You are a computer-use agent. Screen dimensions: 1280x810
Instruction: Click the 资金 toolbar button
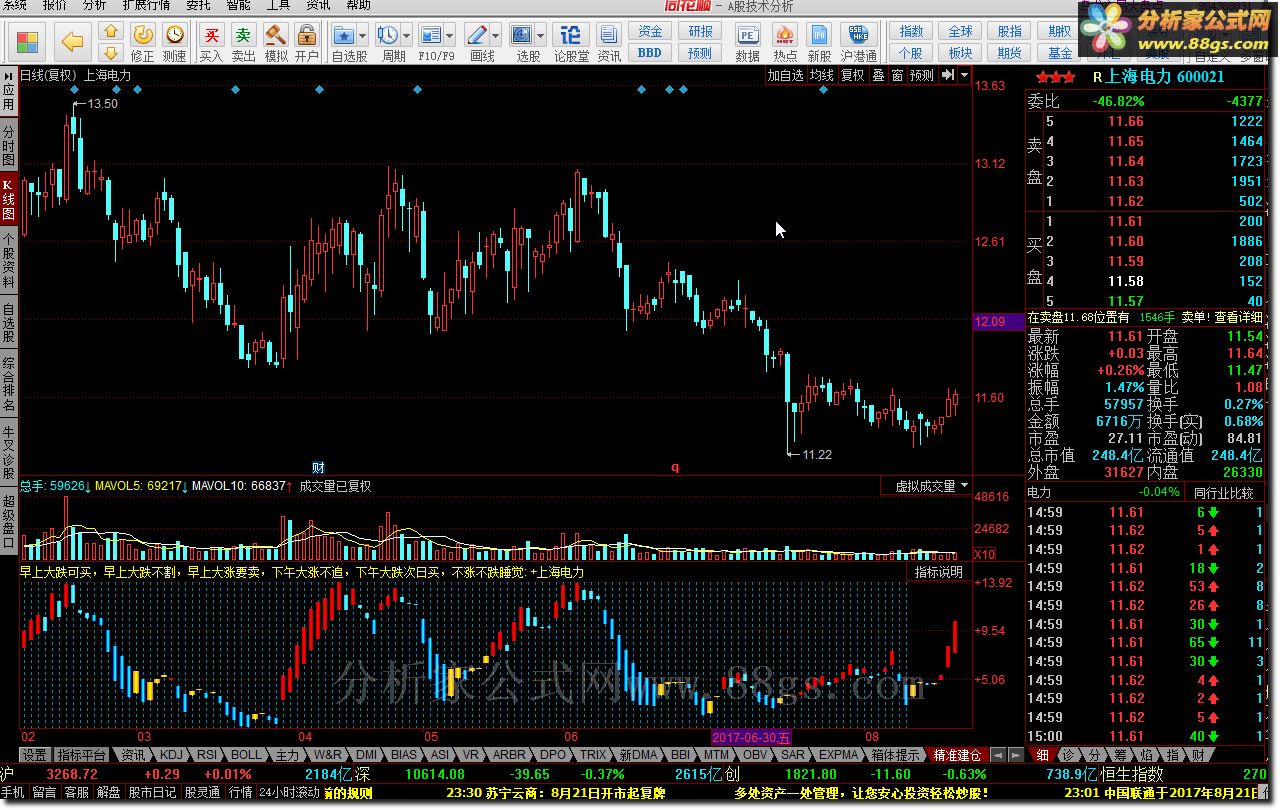pos(651,32)
